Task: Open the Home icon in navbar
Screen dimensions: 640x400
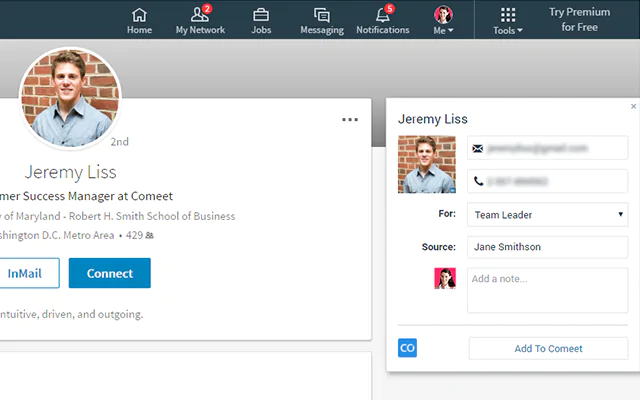Action: [x=139, y=20]
